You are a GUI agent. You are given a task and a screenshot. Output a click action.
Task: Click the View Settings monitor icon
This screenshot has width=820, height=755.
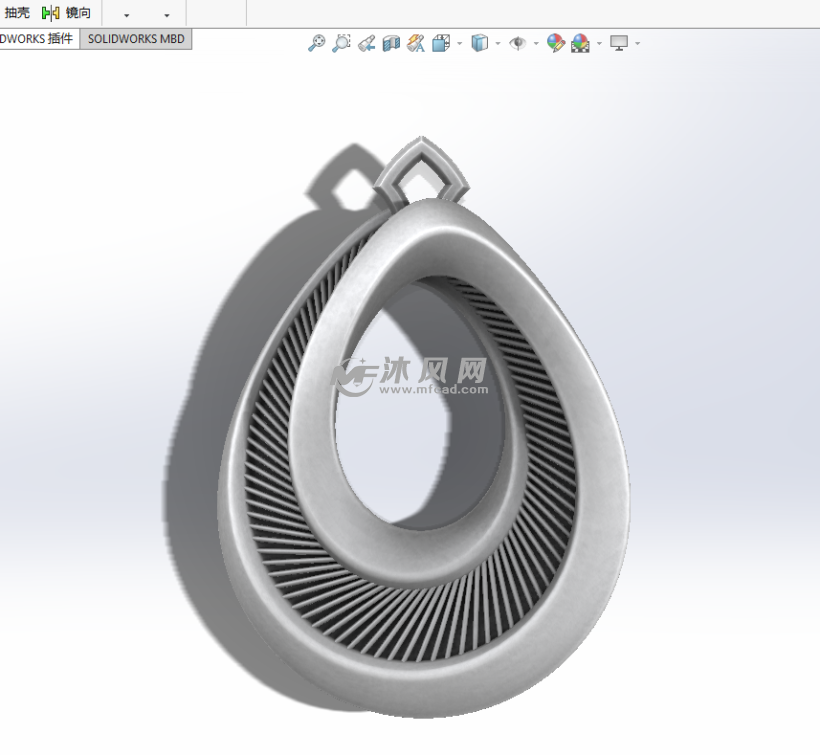click(x=619, y=43)
